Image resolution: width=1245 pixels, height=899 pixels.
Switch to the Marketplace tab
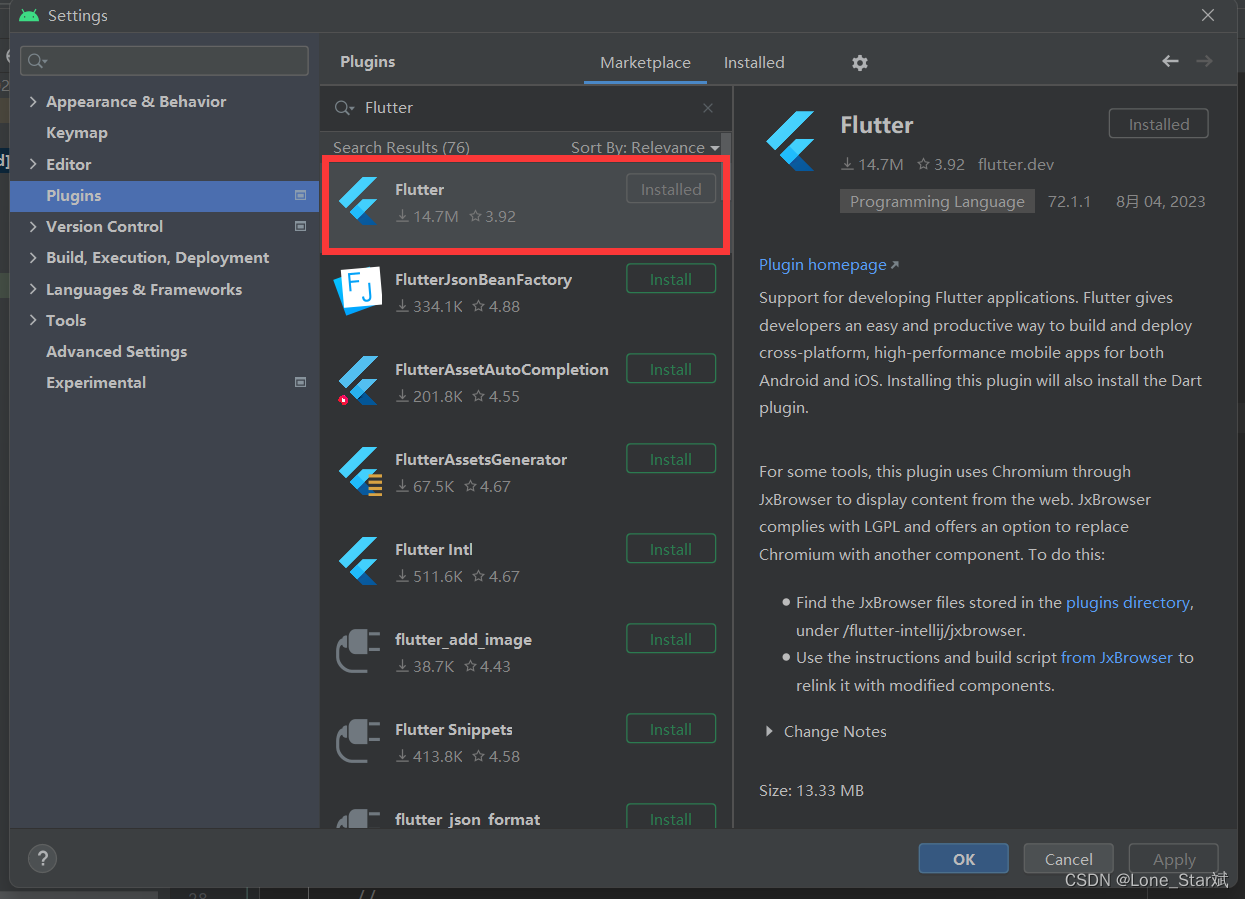(x=645, y=62)
